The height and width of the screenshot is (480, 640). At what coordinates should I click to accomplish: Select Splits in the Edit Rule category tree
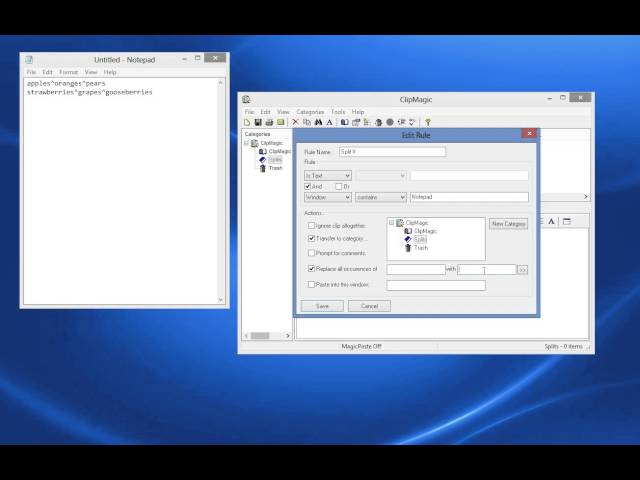[420, 240]
